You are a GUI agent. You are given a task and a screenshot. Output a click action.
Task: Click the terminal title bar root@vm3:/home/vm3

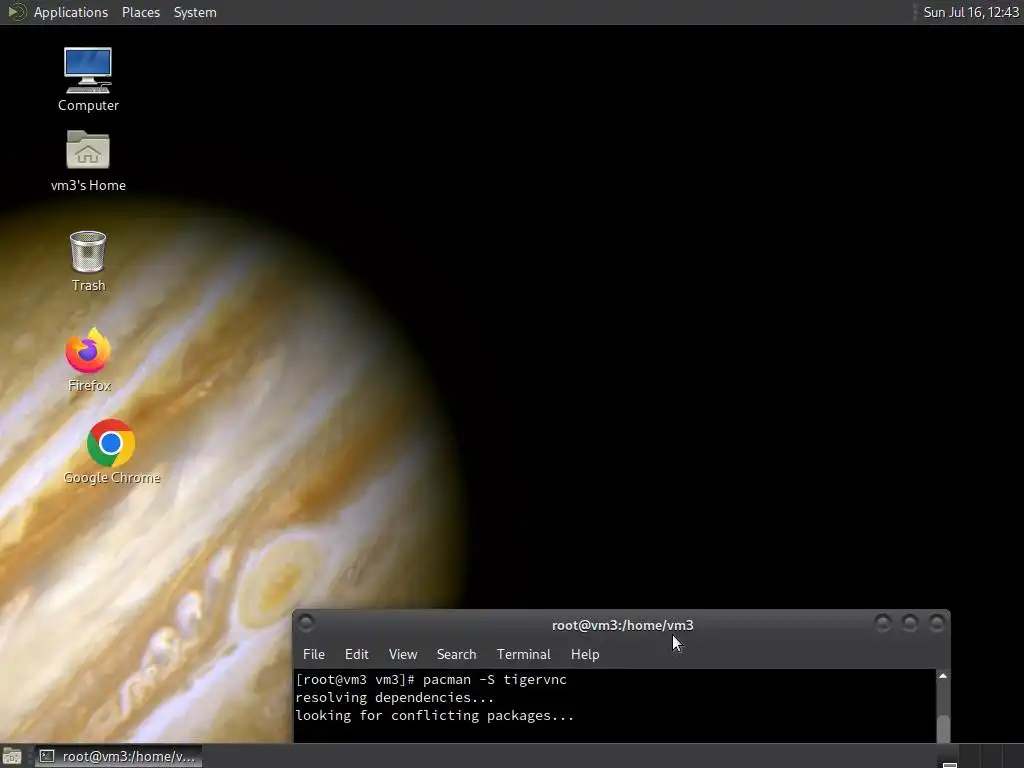tap(622, 625)
